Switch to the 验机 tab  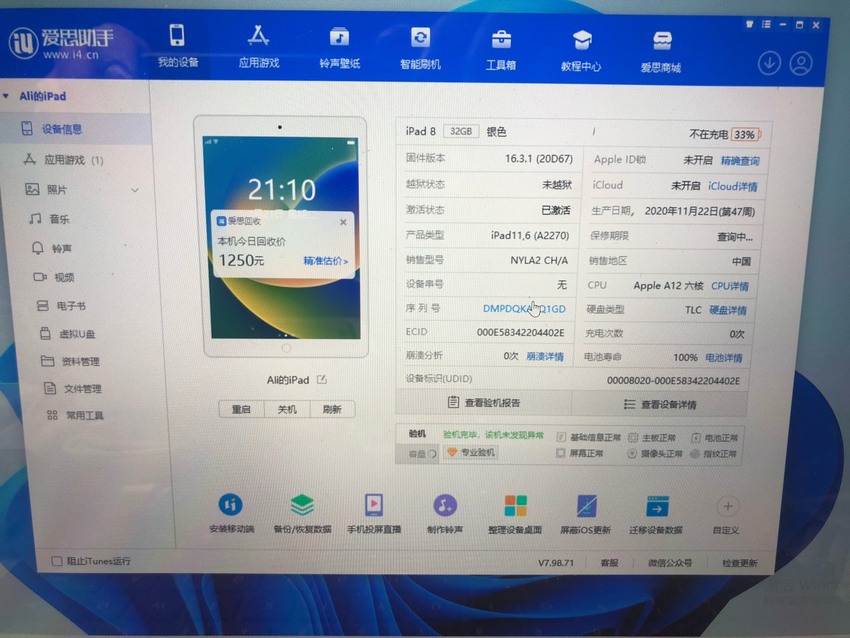coord(417,434)
